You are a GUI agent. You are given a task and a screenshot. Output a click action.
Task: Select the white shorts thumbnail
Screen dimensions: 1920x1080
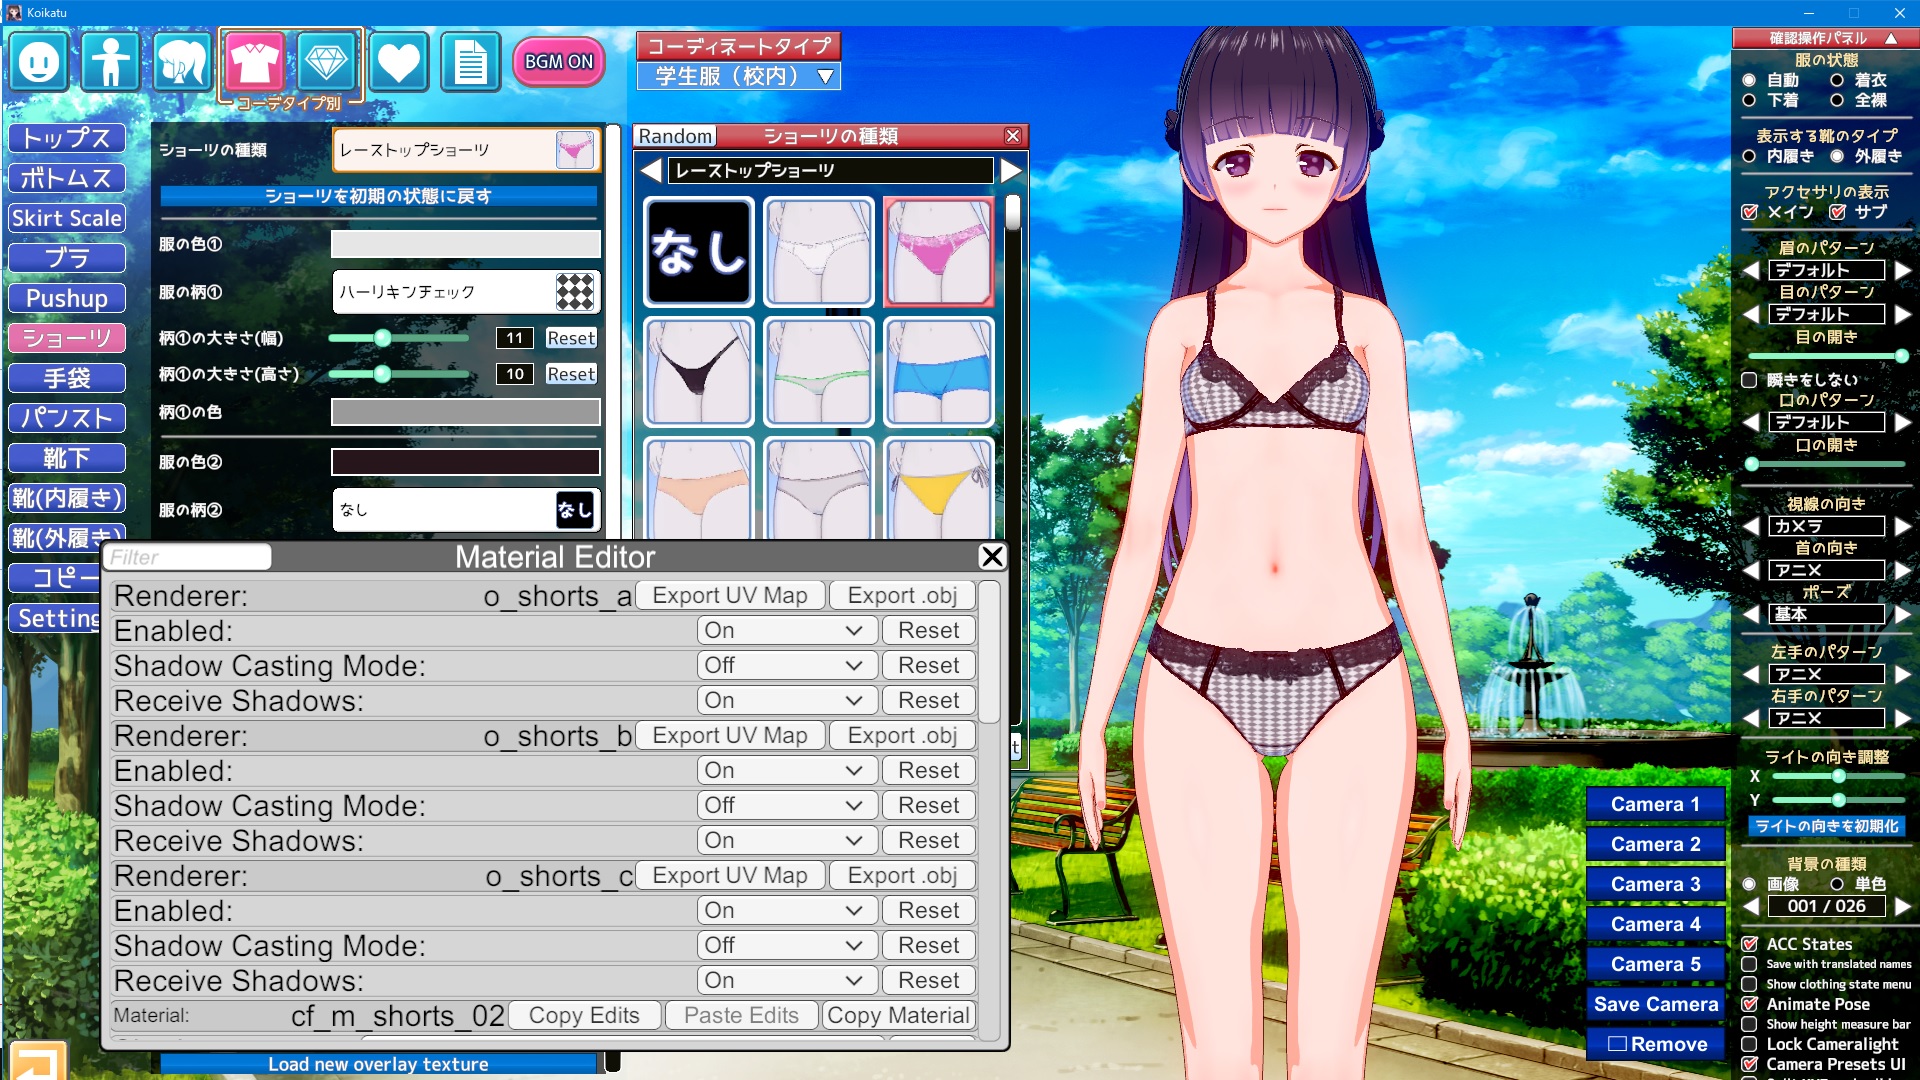coord(819,252)
